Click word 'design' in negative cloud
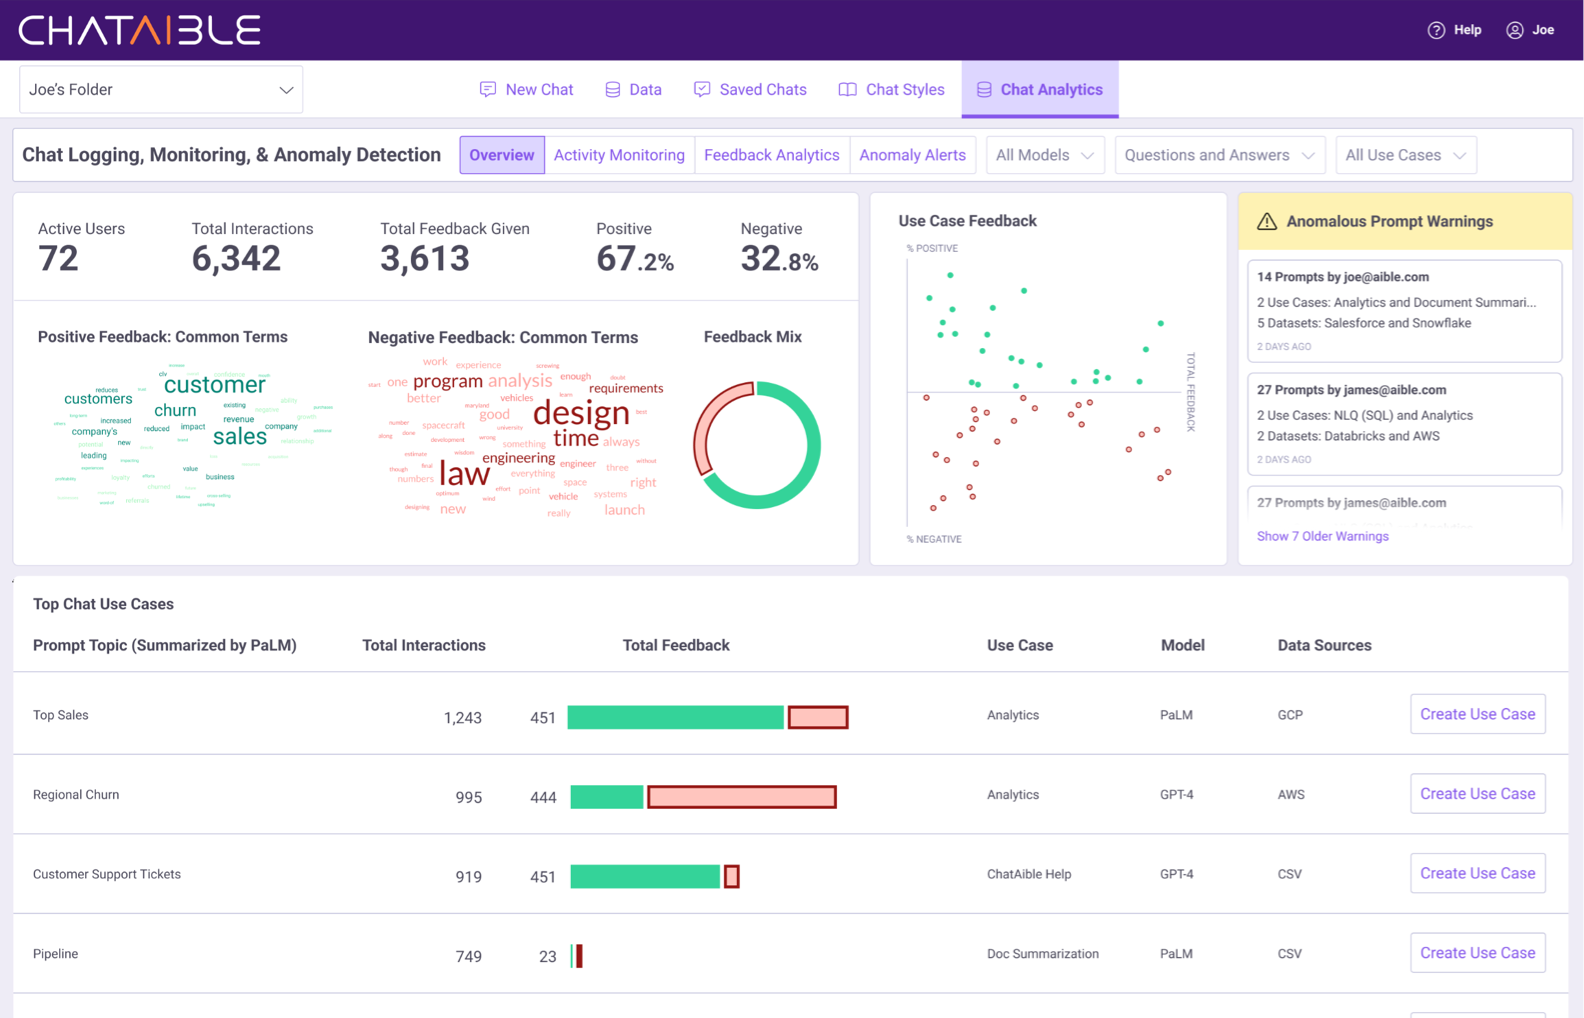The height and width of the screenshot is (1018, 1584). tap(581, 413)
